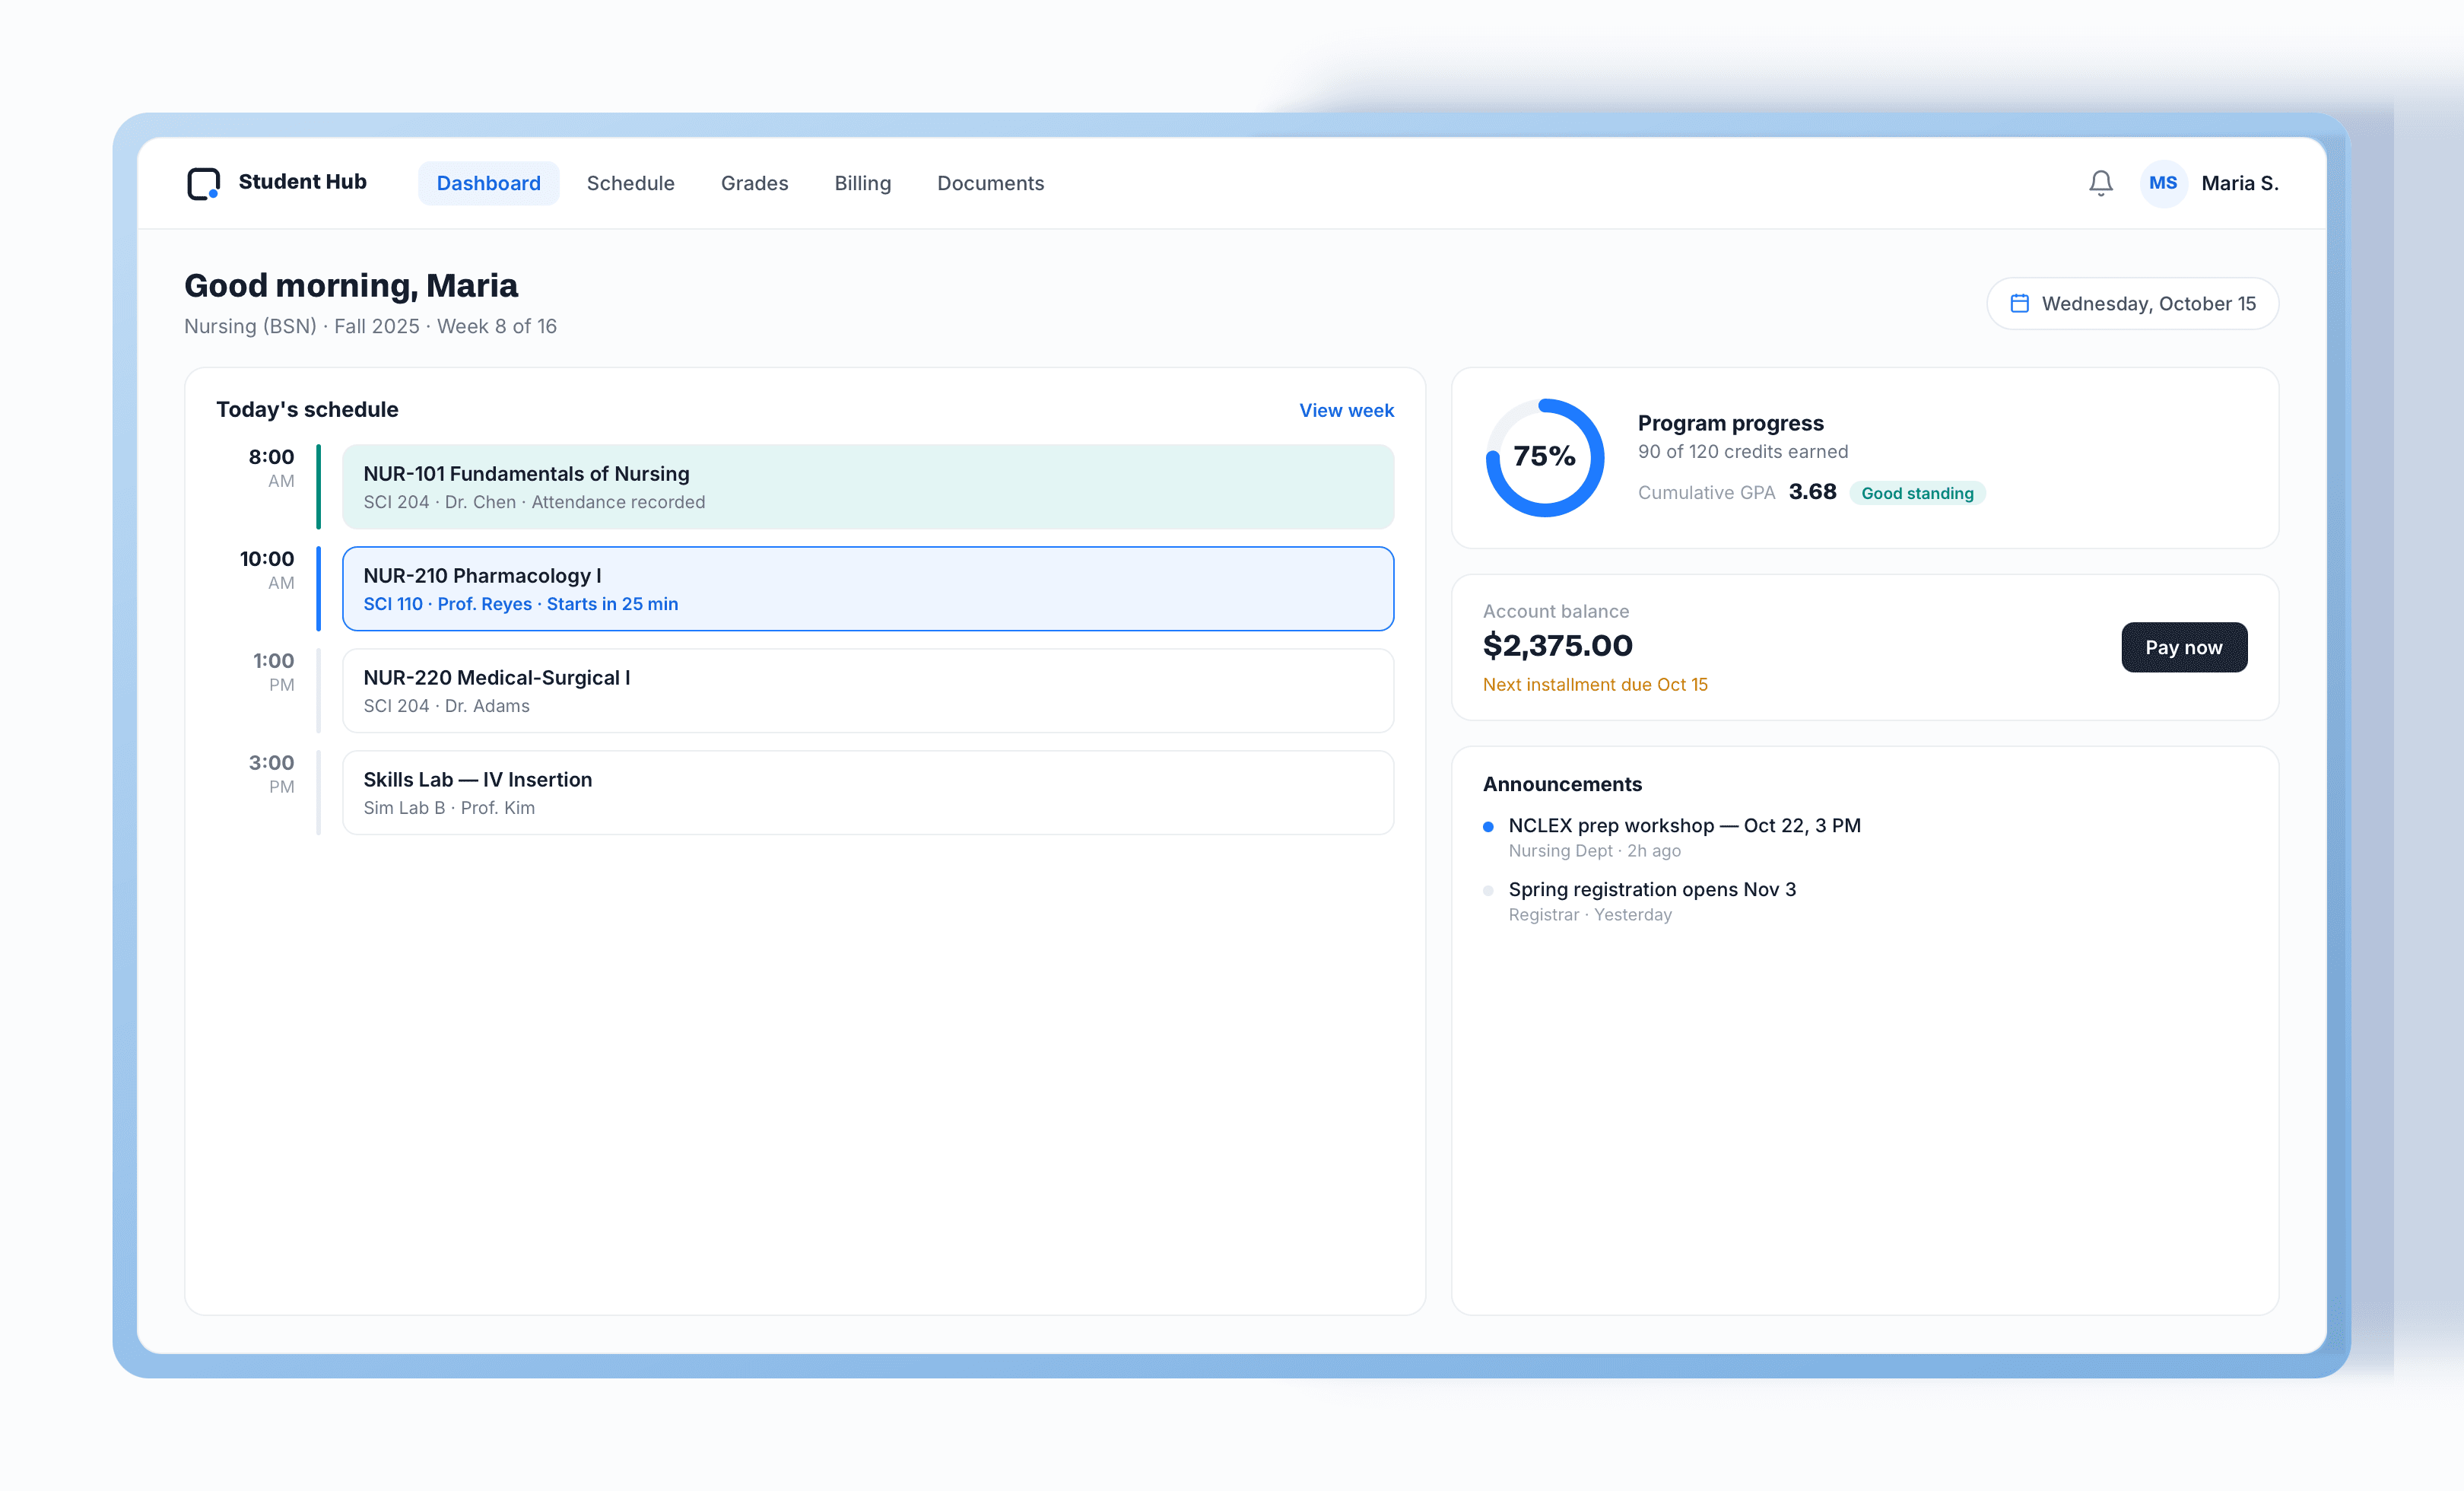Click the Program progress heading
This screenshot has height=1491, width=2464.
pyautogui.click(x=1730, y=423)
